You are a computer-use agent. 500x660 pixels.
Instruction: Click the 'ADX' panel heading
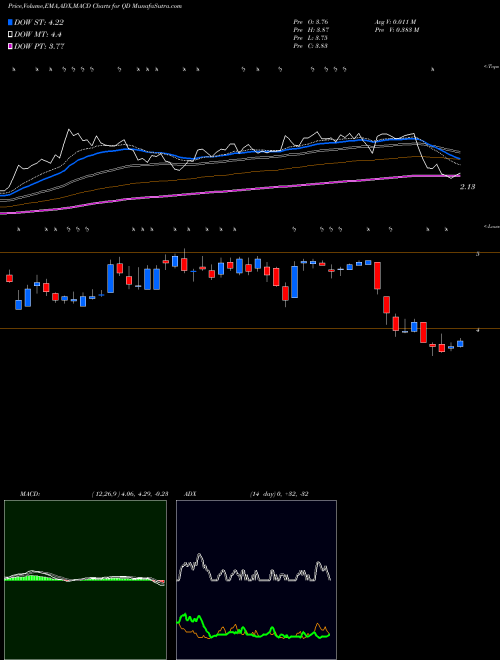click(x=191, y=494)
